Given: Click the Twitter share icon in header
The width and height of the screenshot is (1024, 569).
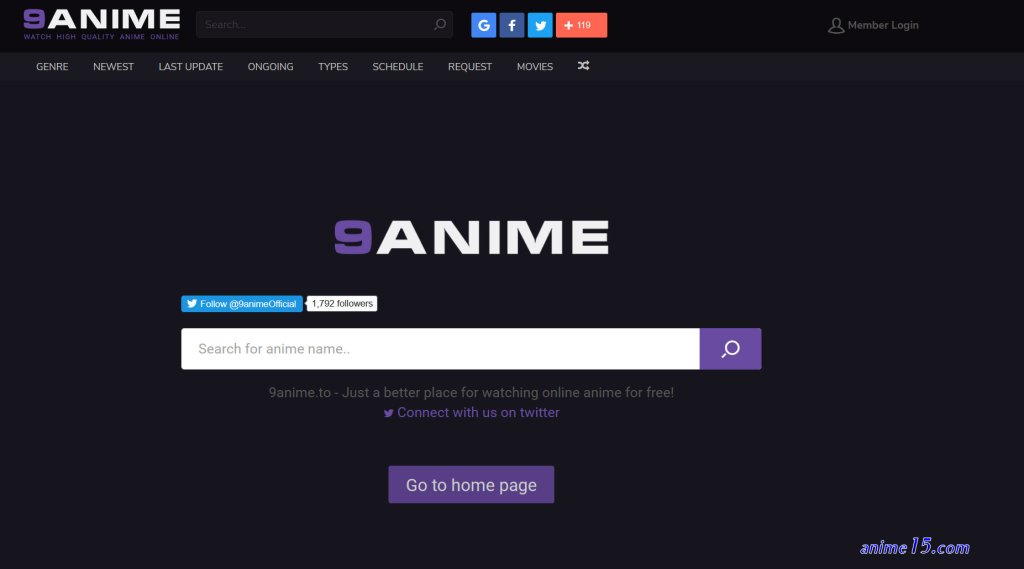Looking at the screenshot, I should pyautogui.click(x=540, y=25).
